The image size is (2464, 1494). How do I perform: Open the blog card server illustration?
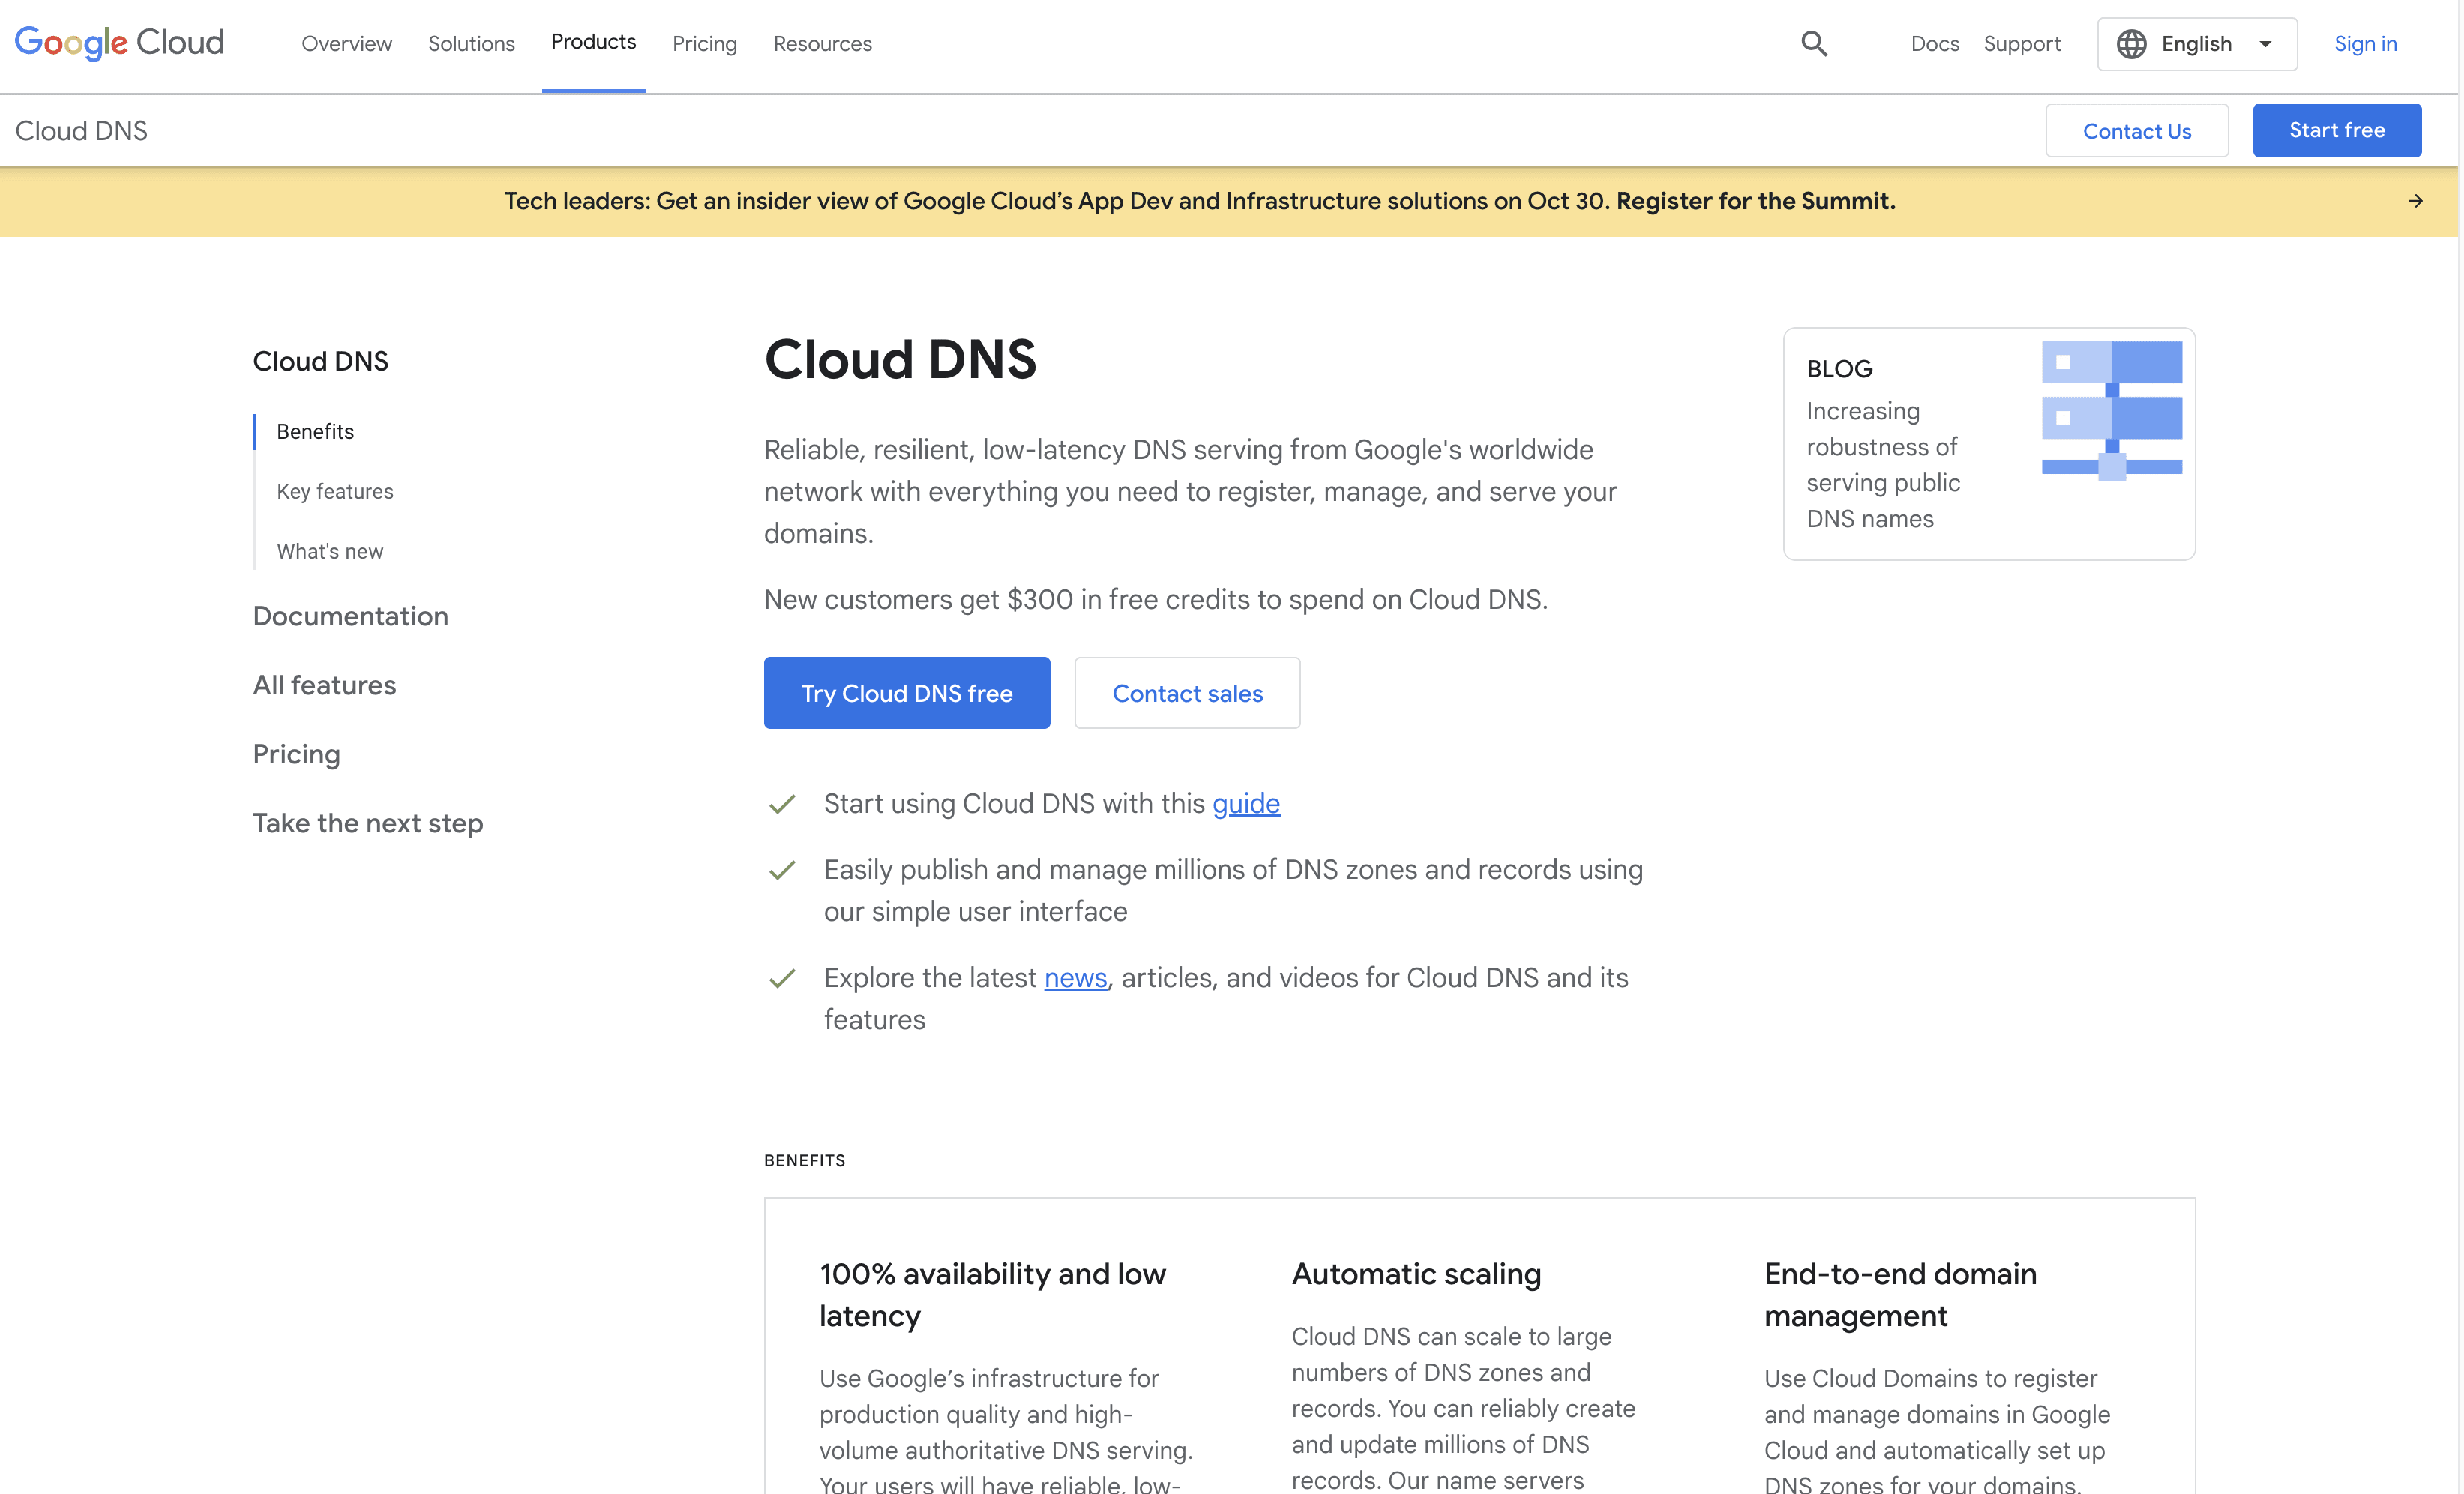click(2111, 410)
